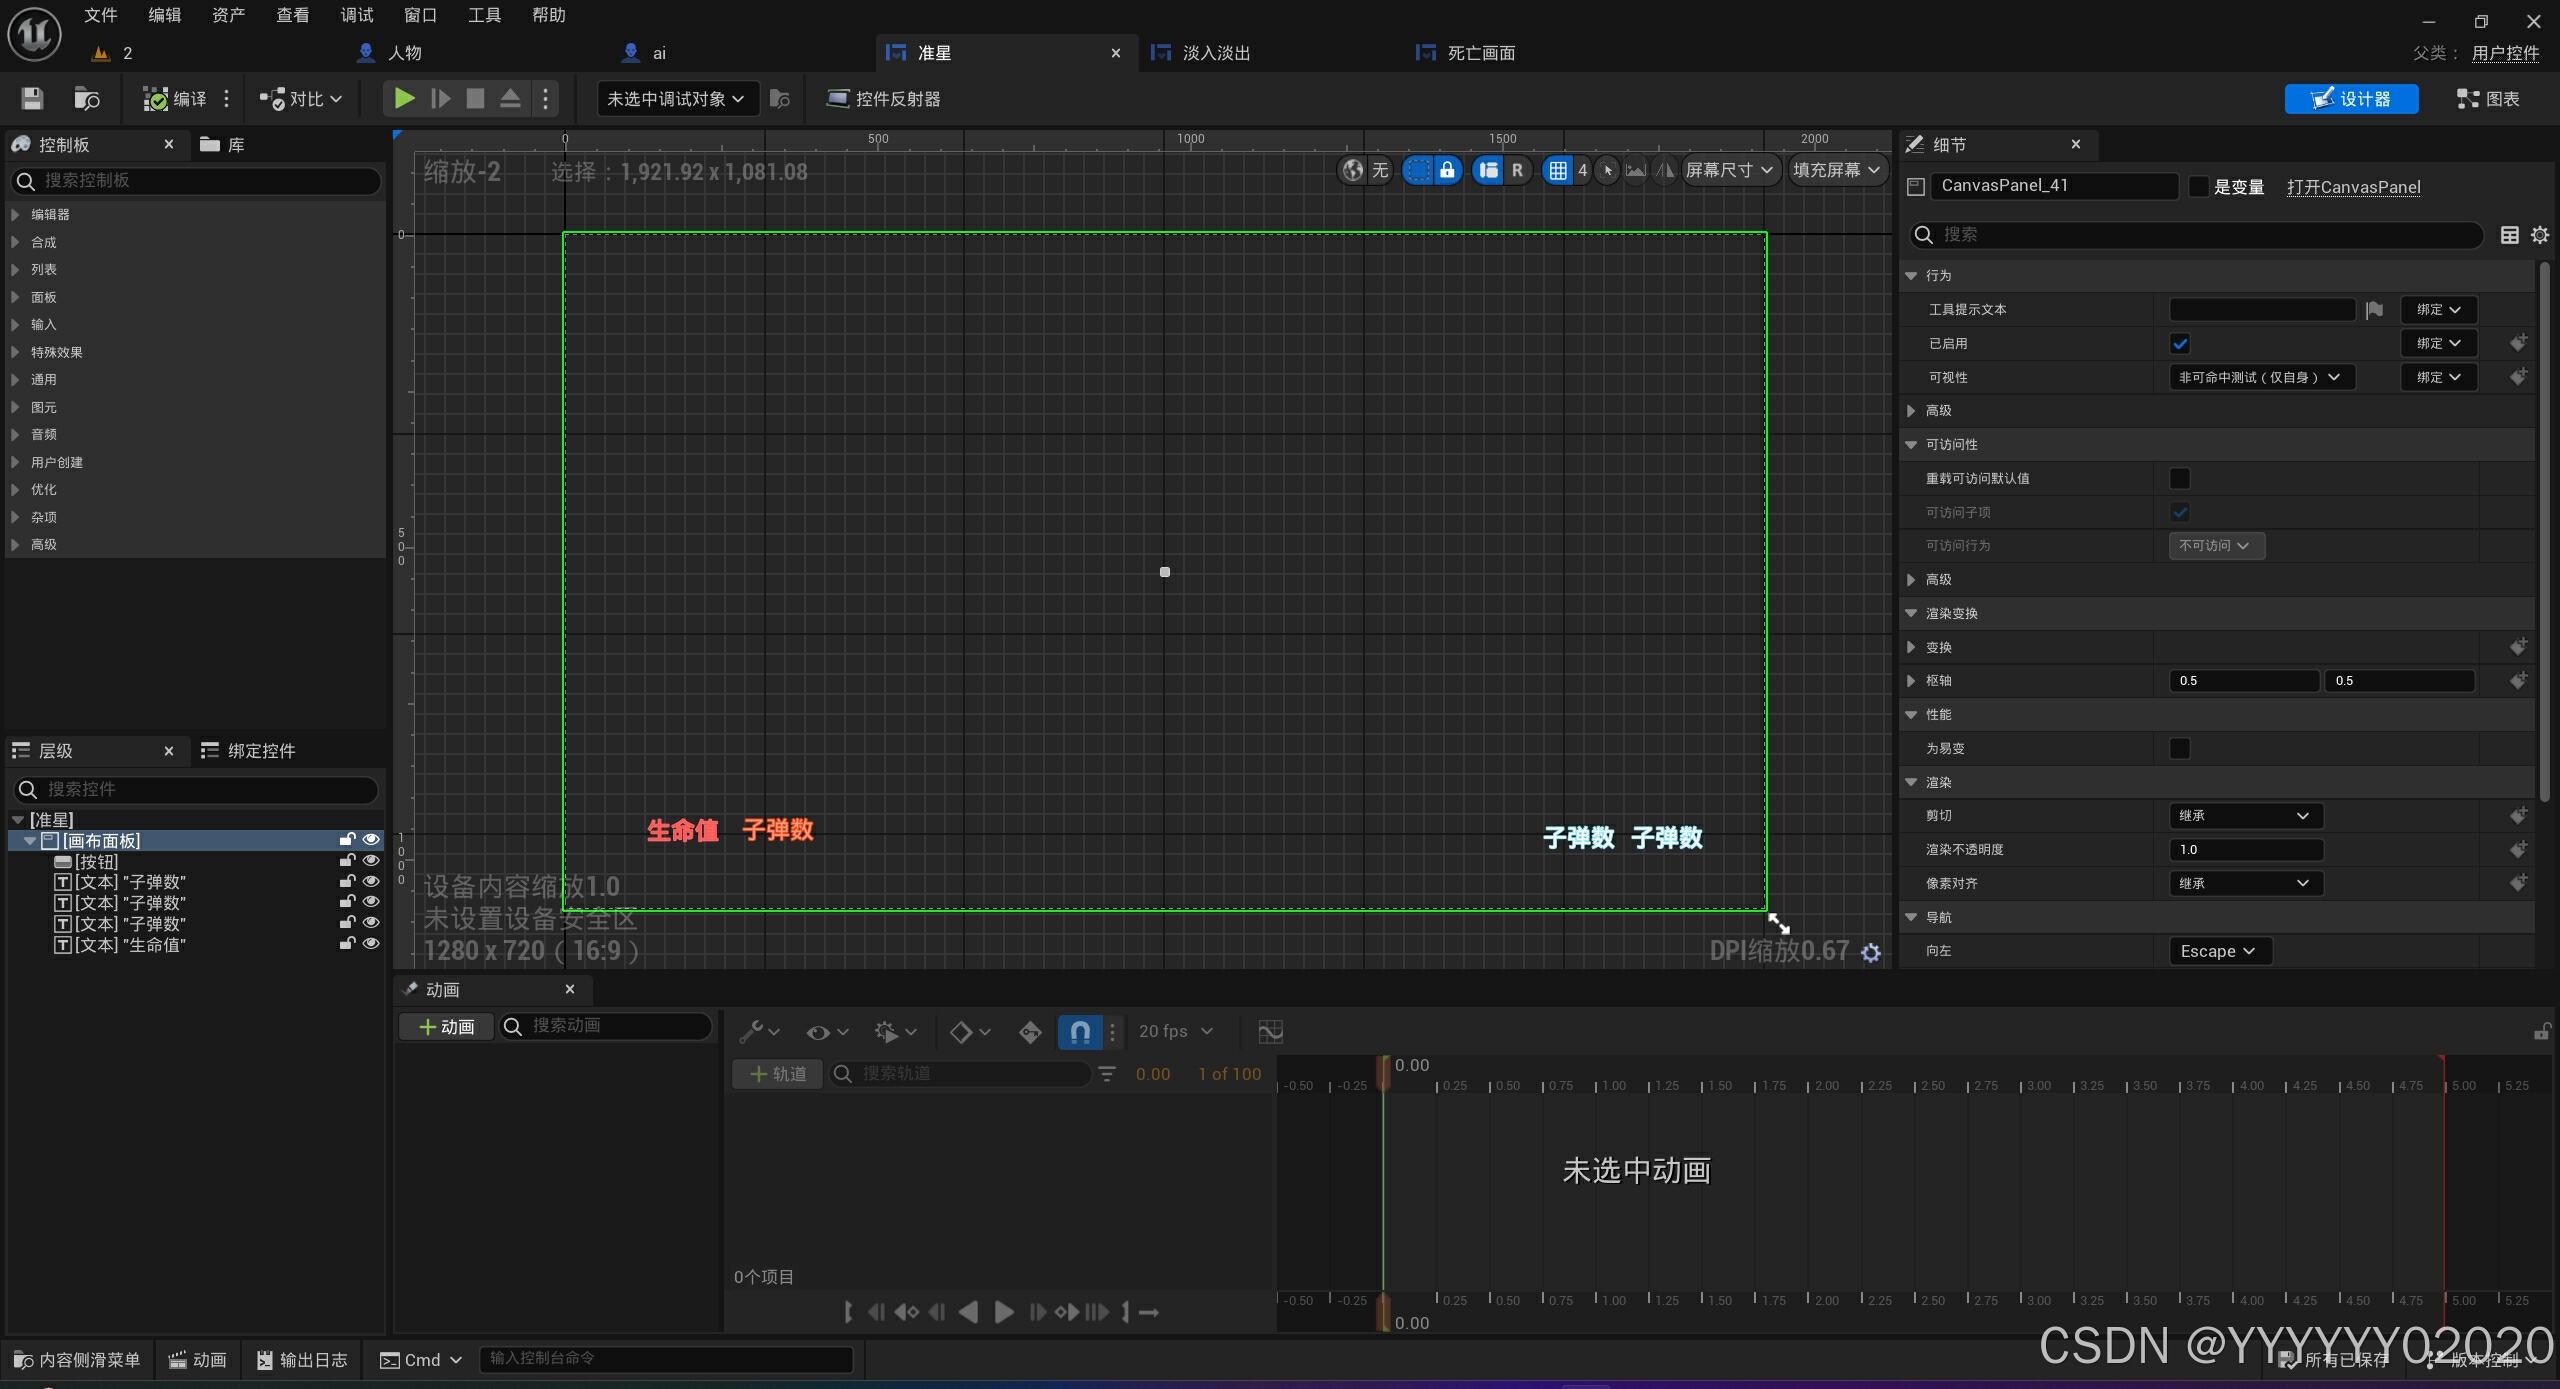Switch to 图表 (Graph) mode

point(2488,98)
